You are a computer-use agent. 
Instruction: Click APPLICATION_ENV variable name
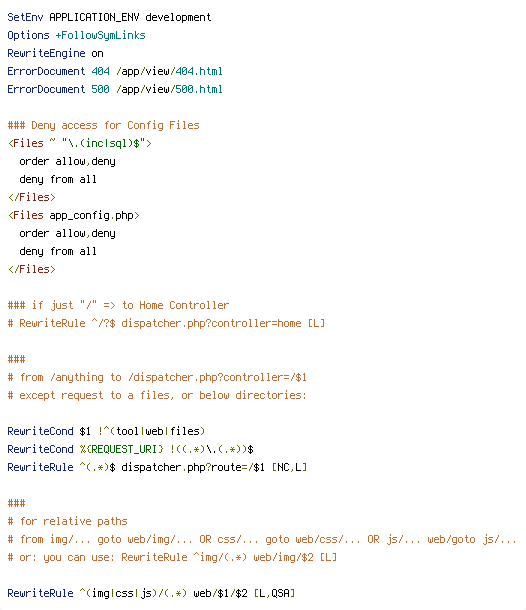coord(94,18)
